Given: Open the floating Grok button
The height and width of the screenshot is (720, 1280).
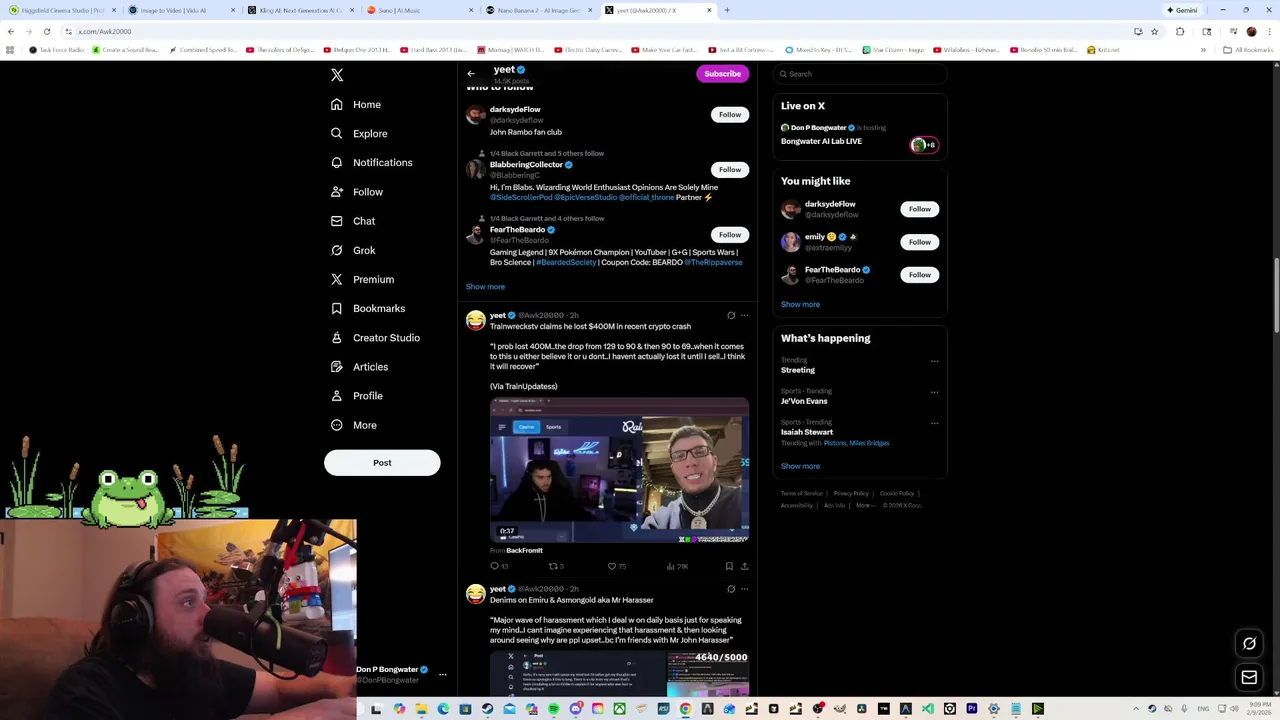Looking at the screenshot, I should click(1249, 643).
